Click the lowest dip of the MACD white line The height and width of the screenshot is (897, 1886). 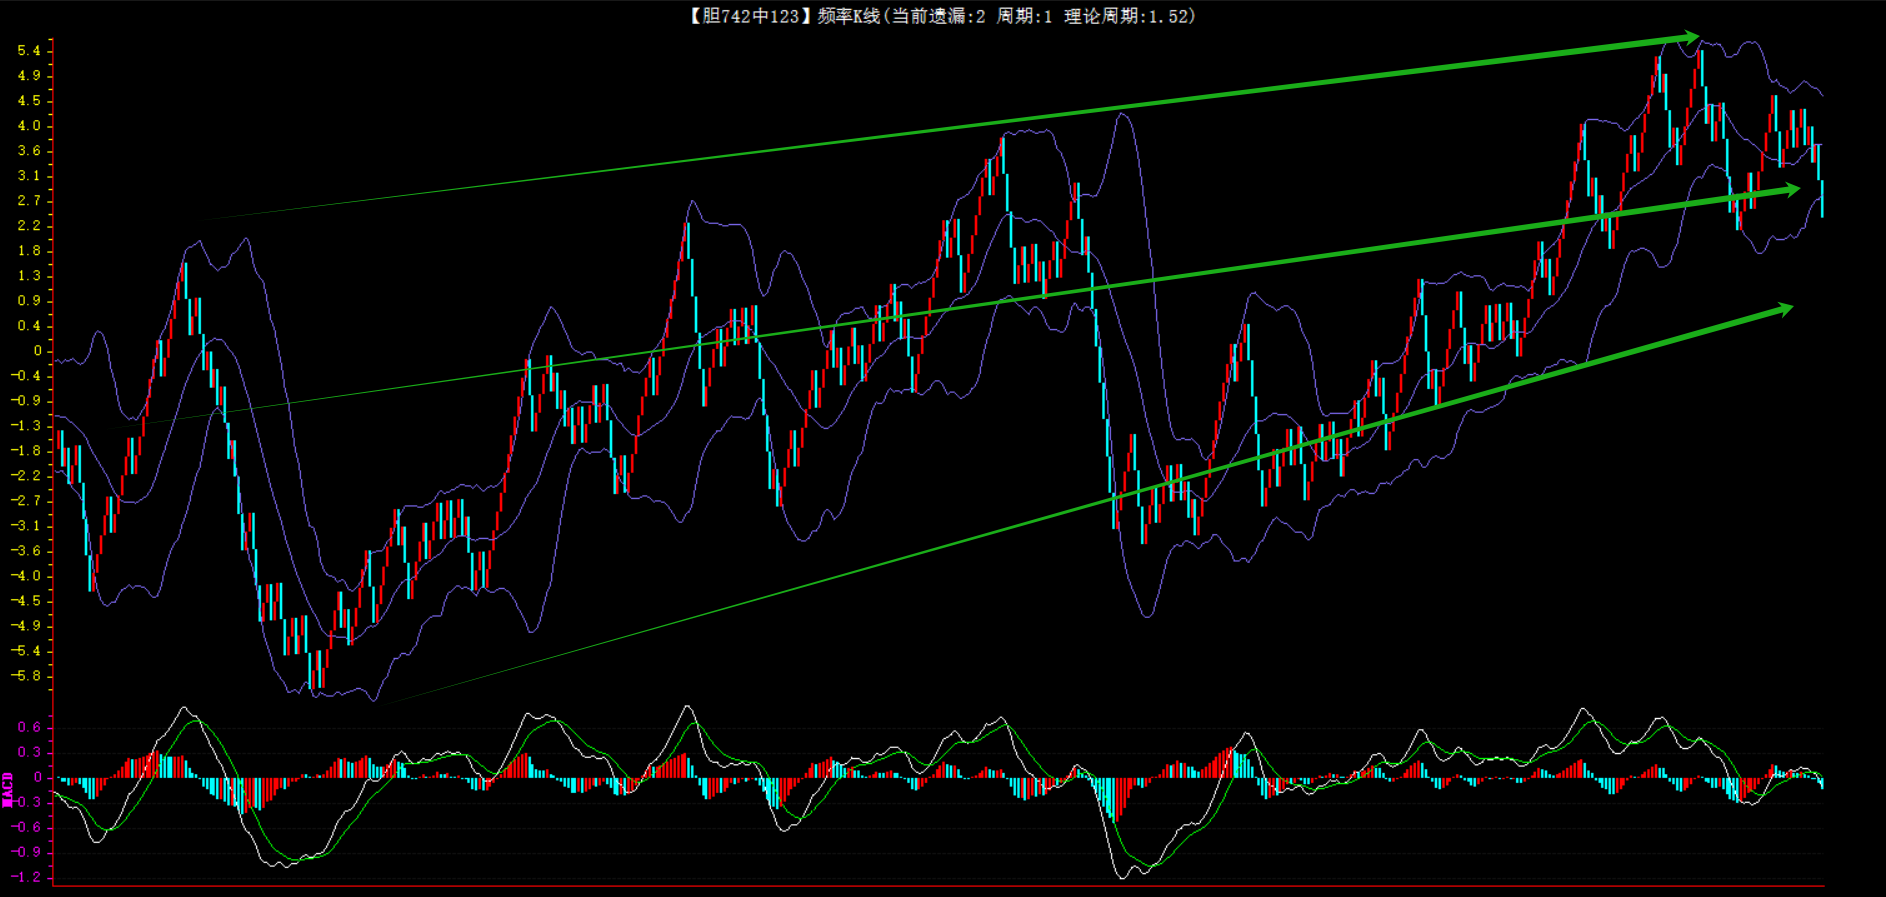[x=1122, y=878]
